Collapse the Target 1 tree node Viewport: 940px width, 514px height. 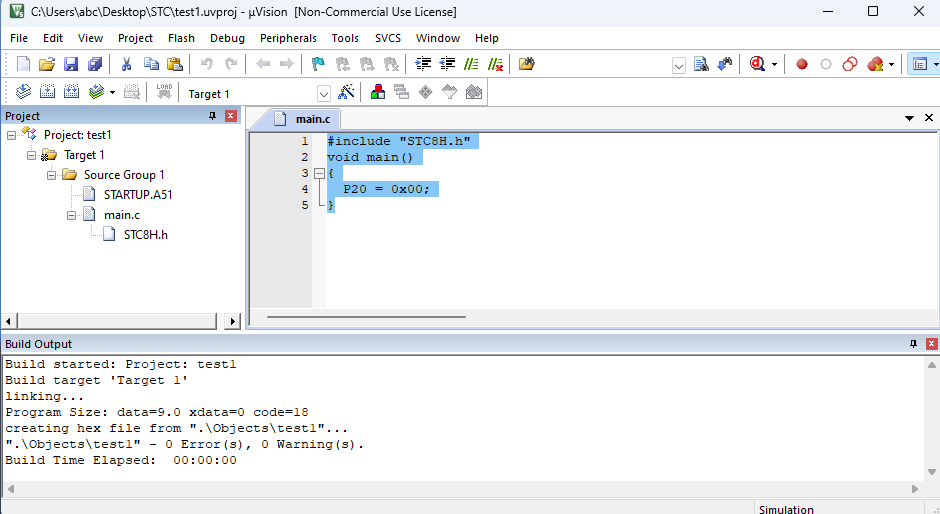(31, 155)
